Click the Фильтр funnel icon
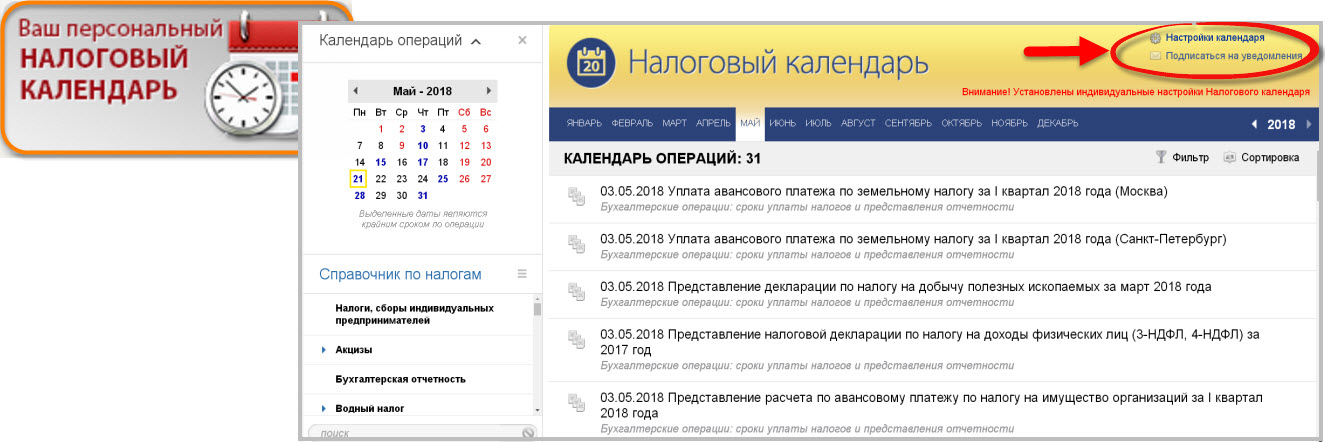 tap(1160, 157)
